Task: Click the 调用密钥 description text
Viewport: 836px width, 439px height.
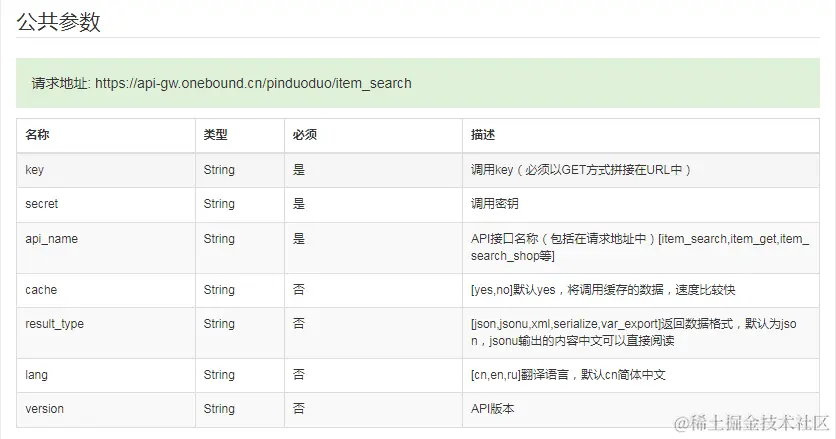Action: tap(495, 204)
